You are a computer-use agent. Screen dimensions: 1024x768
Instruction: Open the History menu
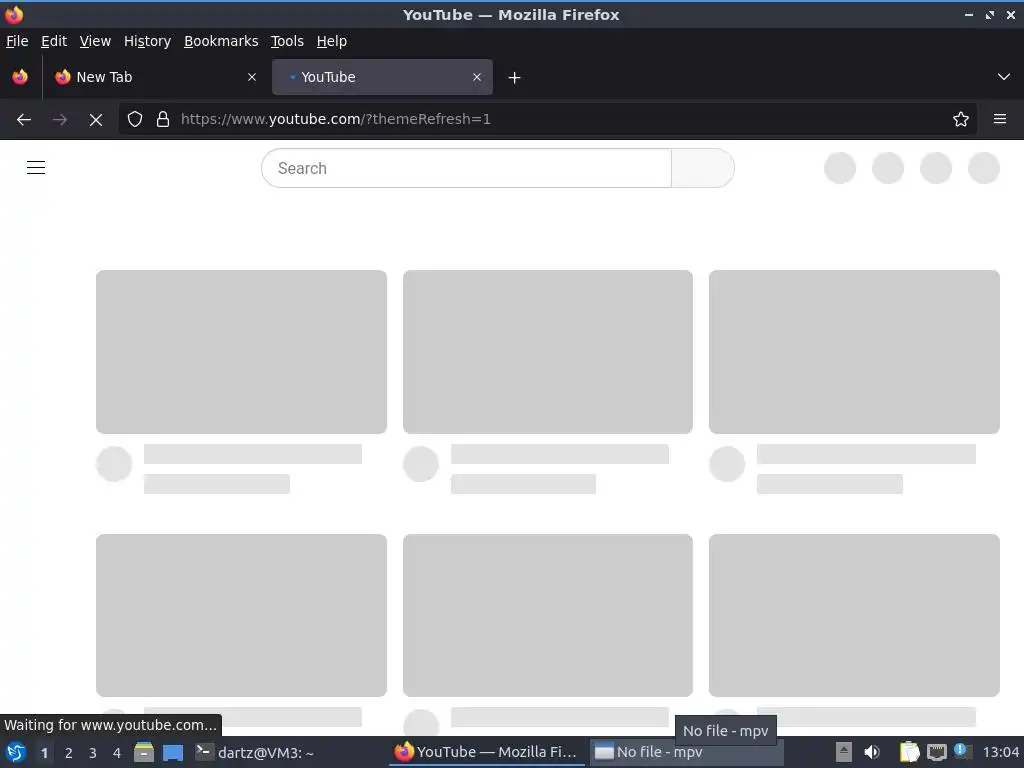[148, 41]
